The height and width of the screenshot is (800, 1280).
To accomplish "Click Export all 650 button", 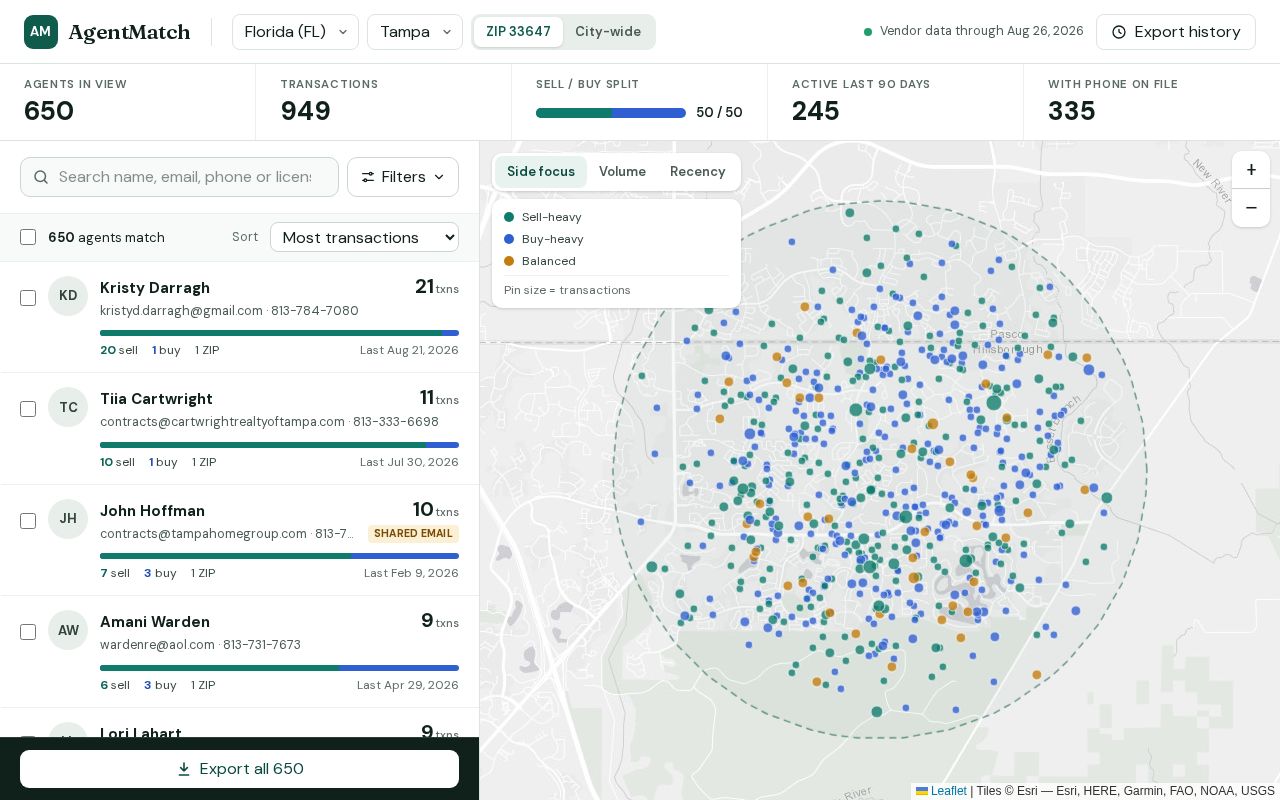I will pos(239,769).
